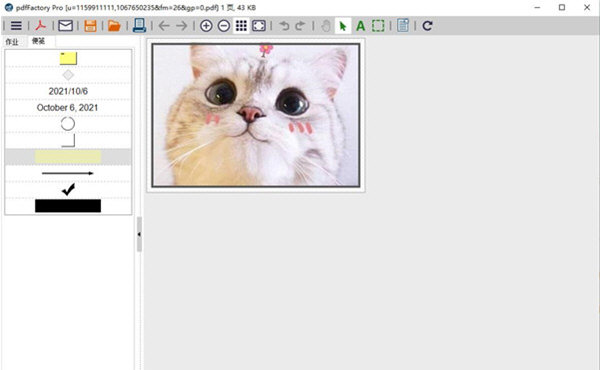600x370 pixels.
Task: Activate the dashed rectangle crop tool
Action: pos(378,26)
